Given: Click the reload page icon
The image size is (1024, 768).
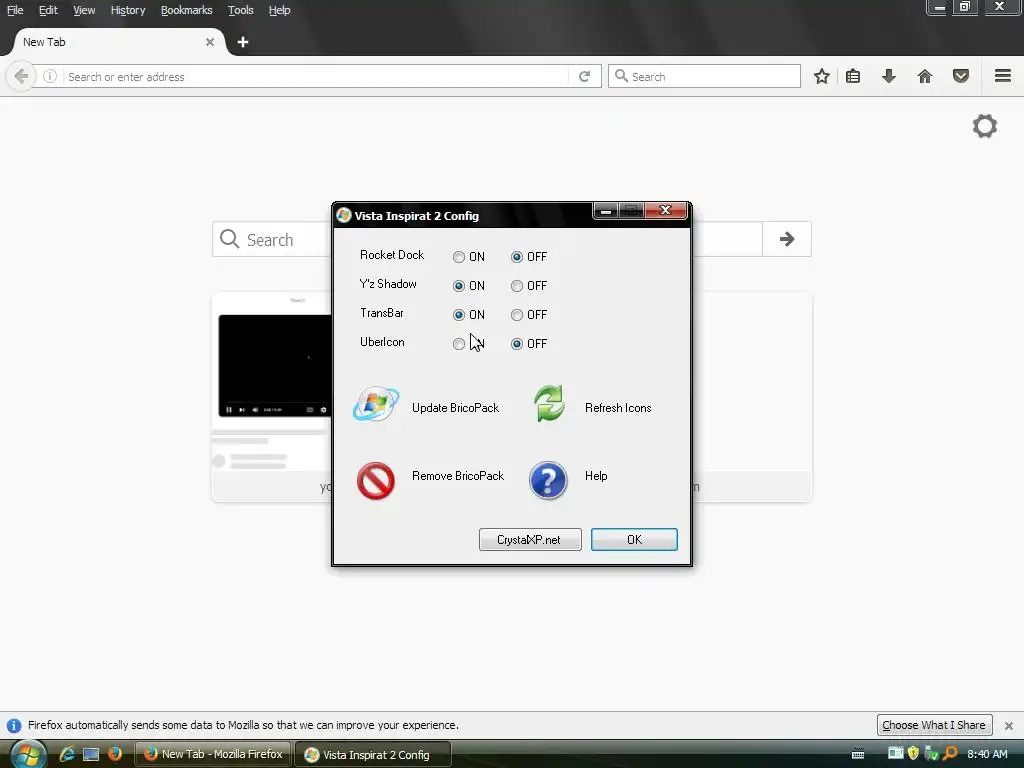Looking at the screenshot, I should point(584,76).
